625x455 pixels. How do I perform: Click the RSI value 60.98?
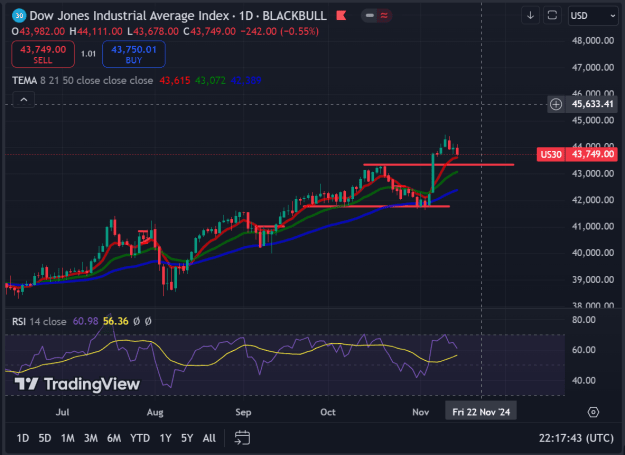pos(85,321)
